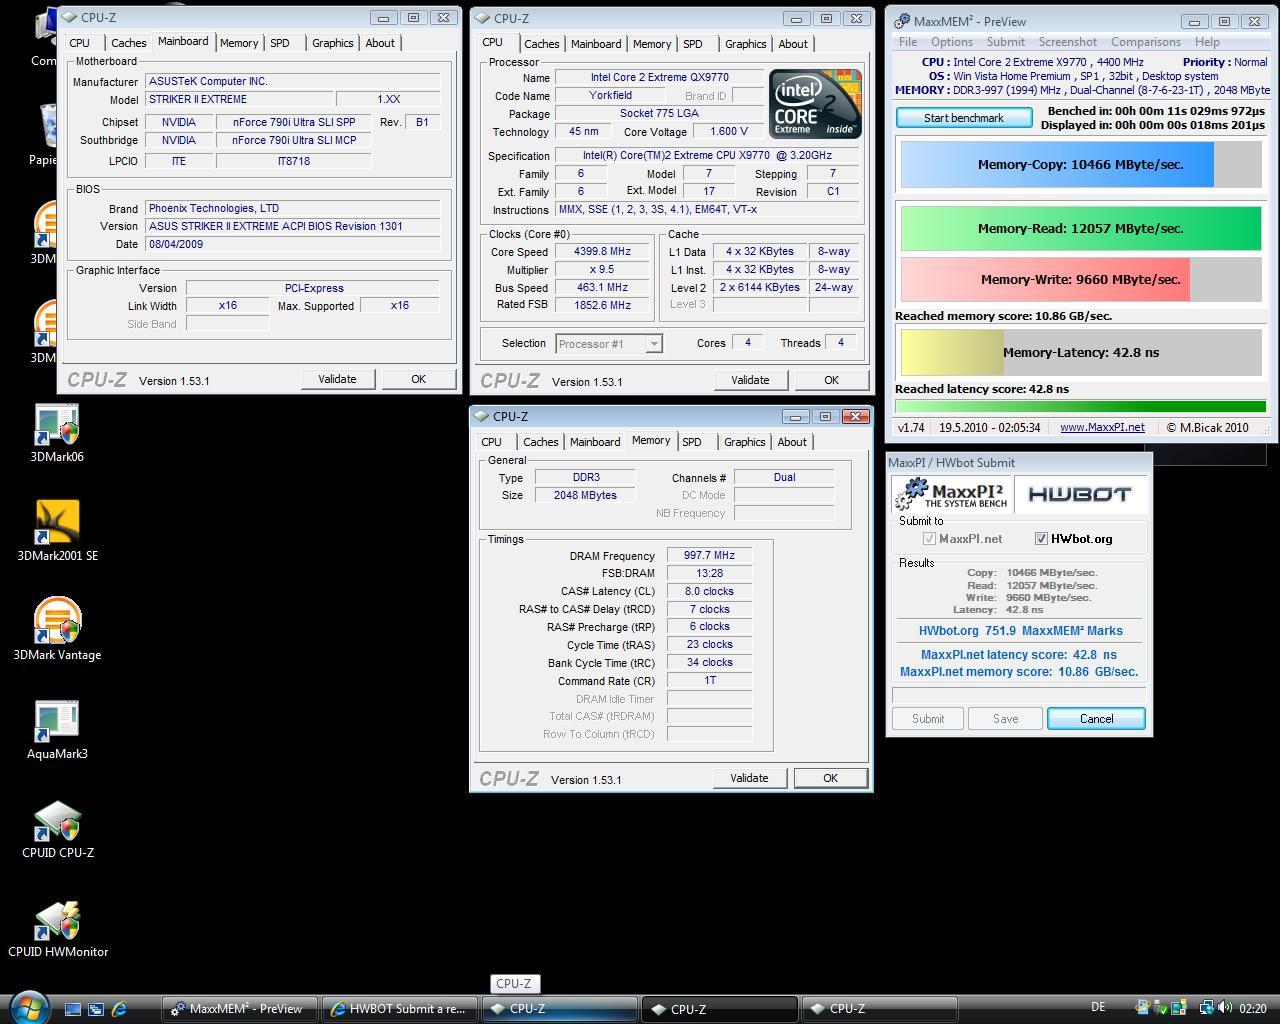The width and height of the screenshot is (1280, 1024).
Task: Select About tab in the Mainboard CPU-Z window
Action: [x=380, y=43]
